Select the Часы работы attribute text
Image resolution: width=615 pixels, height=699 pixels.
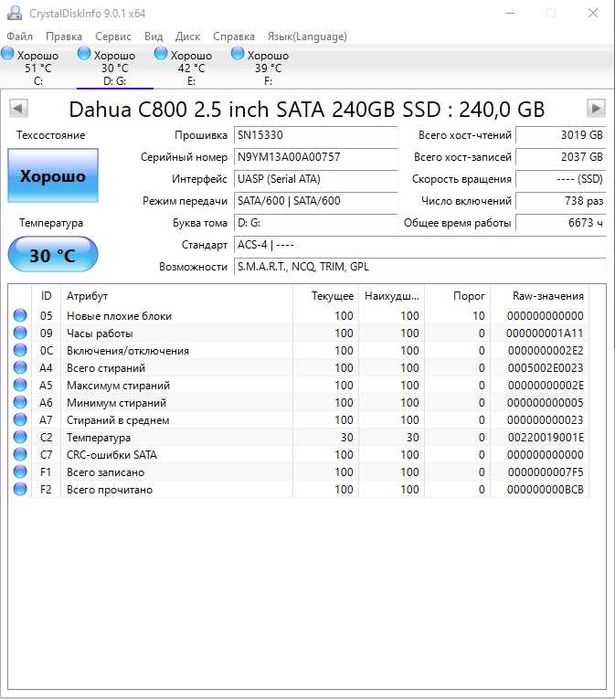point(100,333)
